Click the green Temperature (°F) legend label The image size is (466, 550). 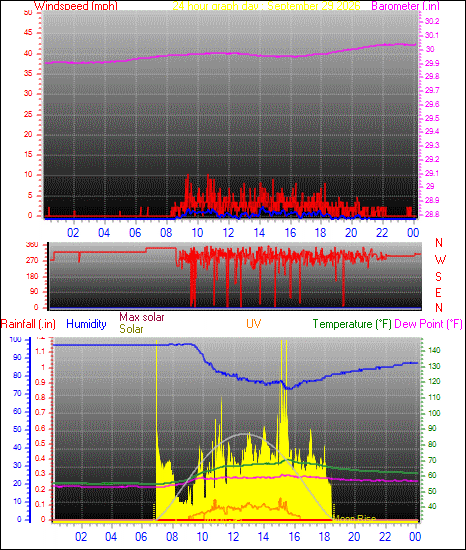[352, 324]
